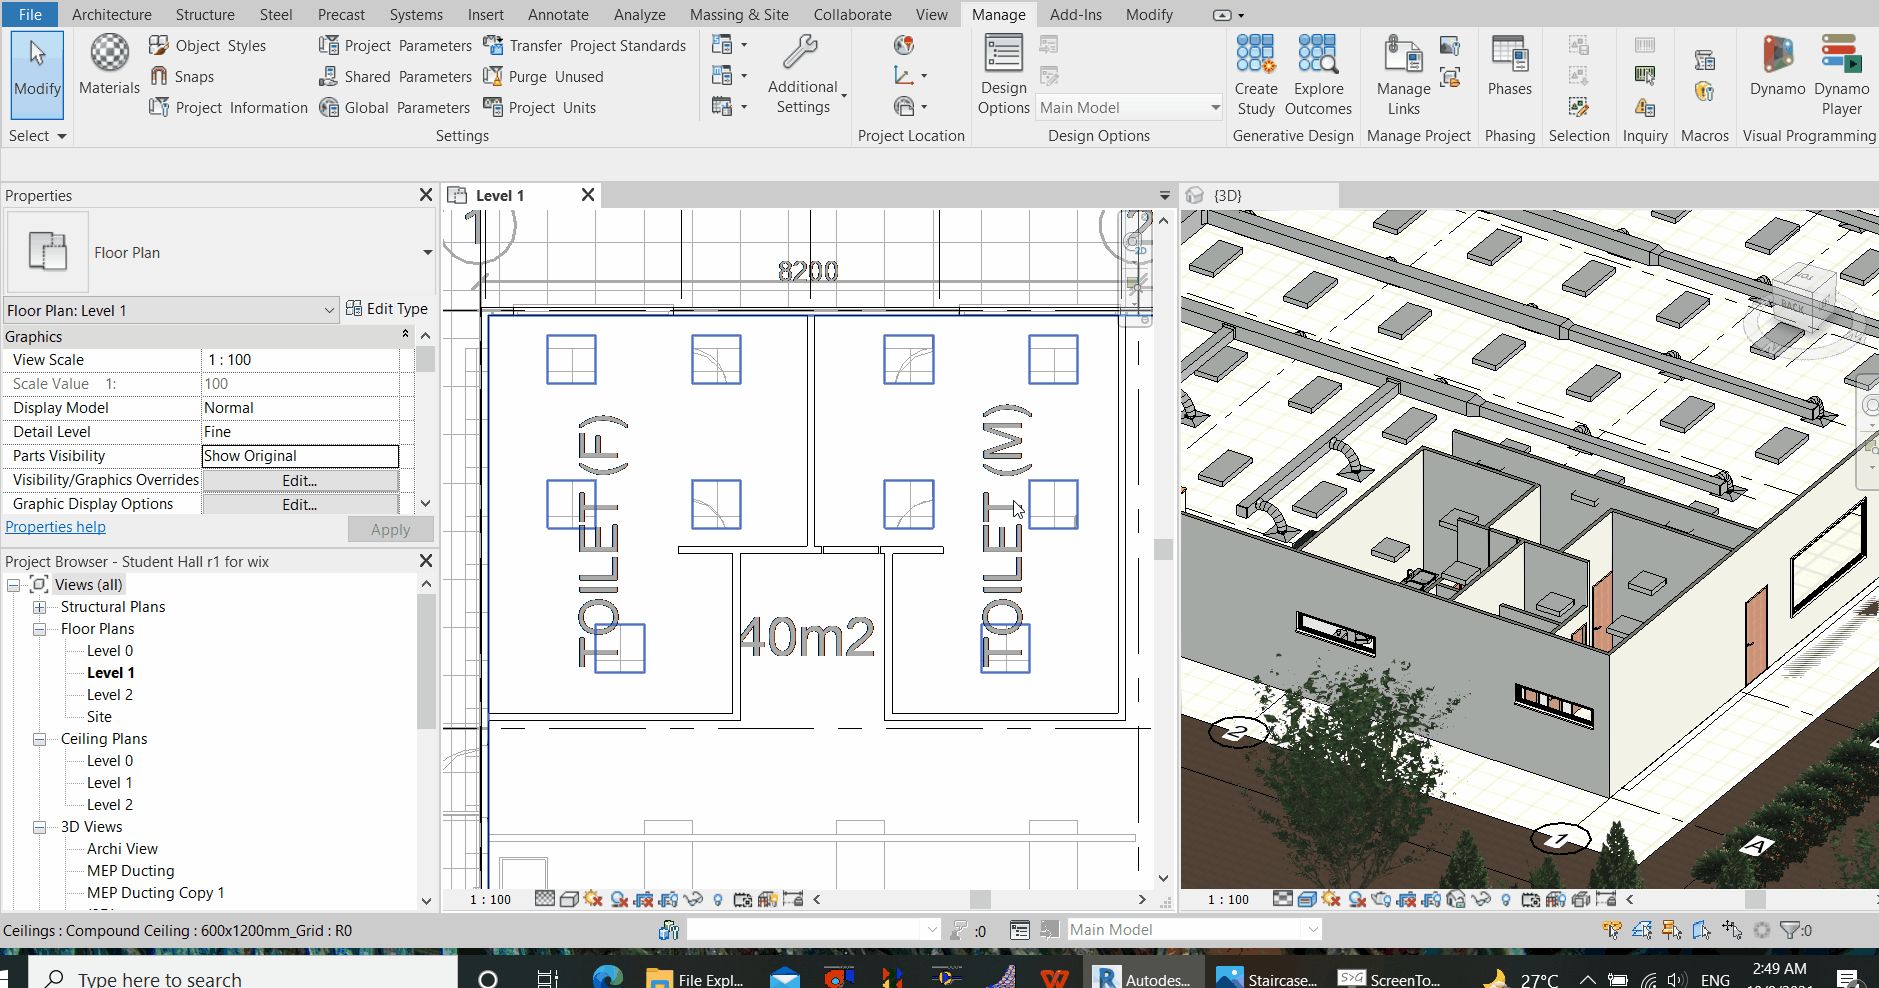Switch to the Add-Ins ribbon tab
Image resolution: width=1879 pixels, height=988 pixels.
[1076, 14]
